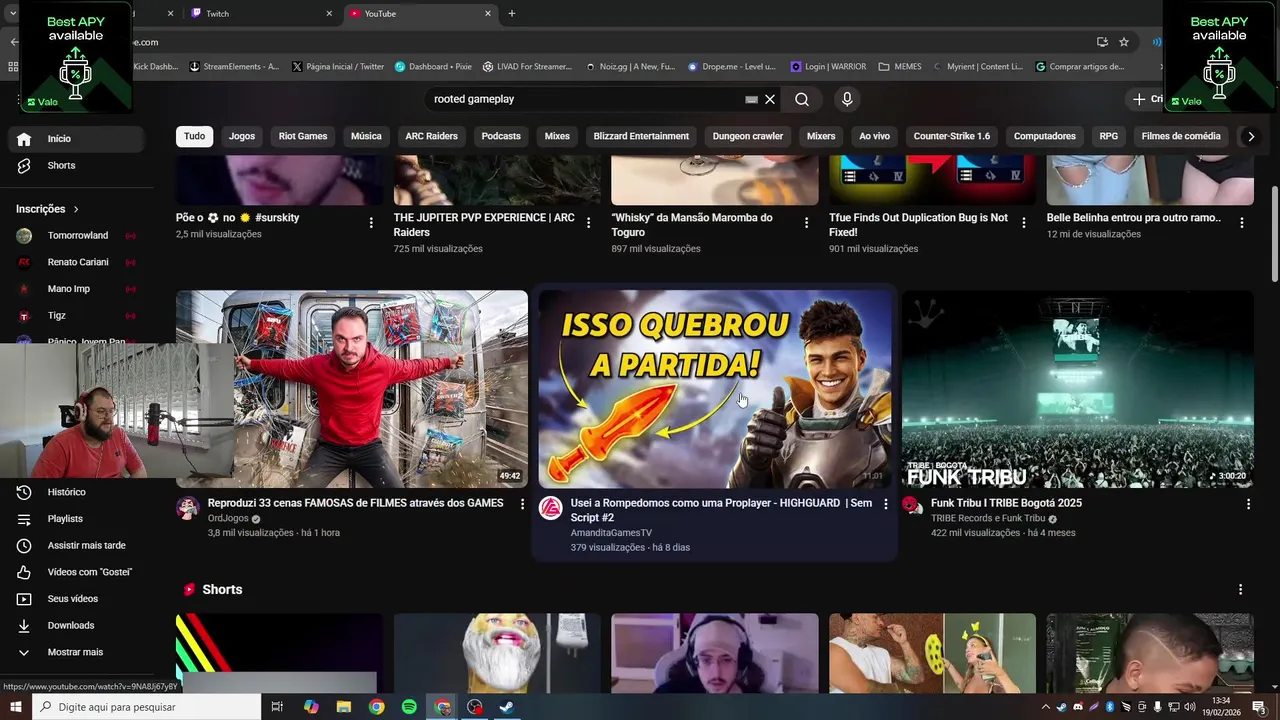Click the YouTube search magnifier button
The width and height of the screenshot is (1280, 720).
point(802,99)
